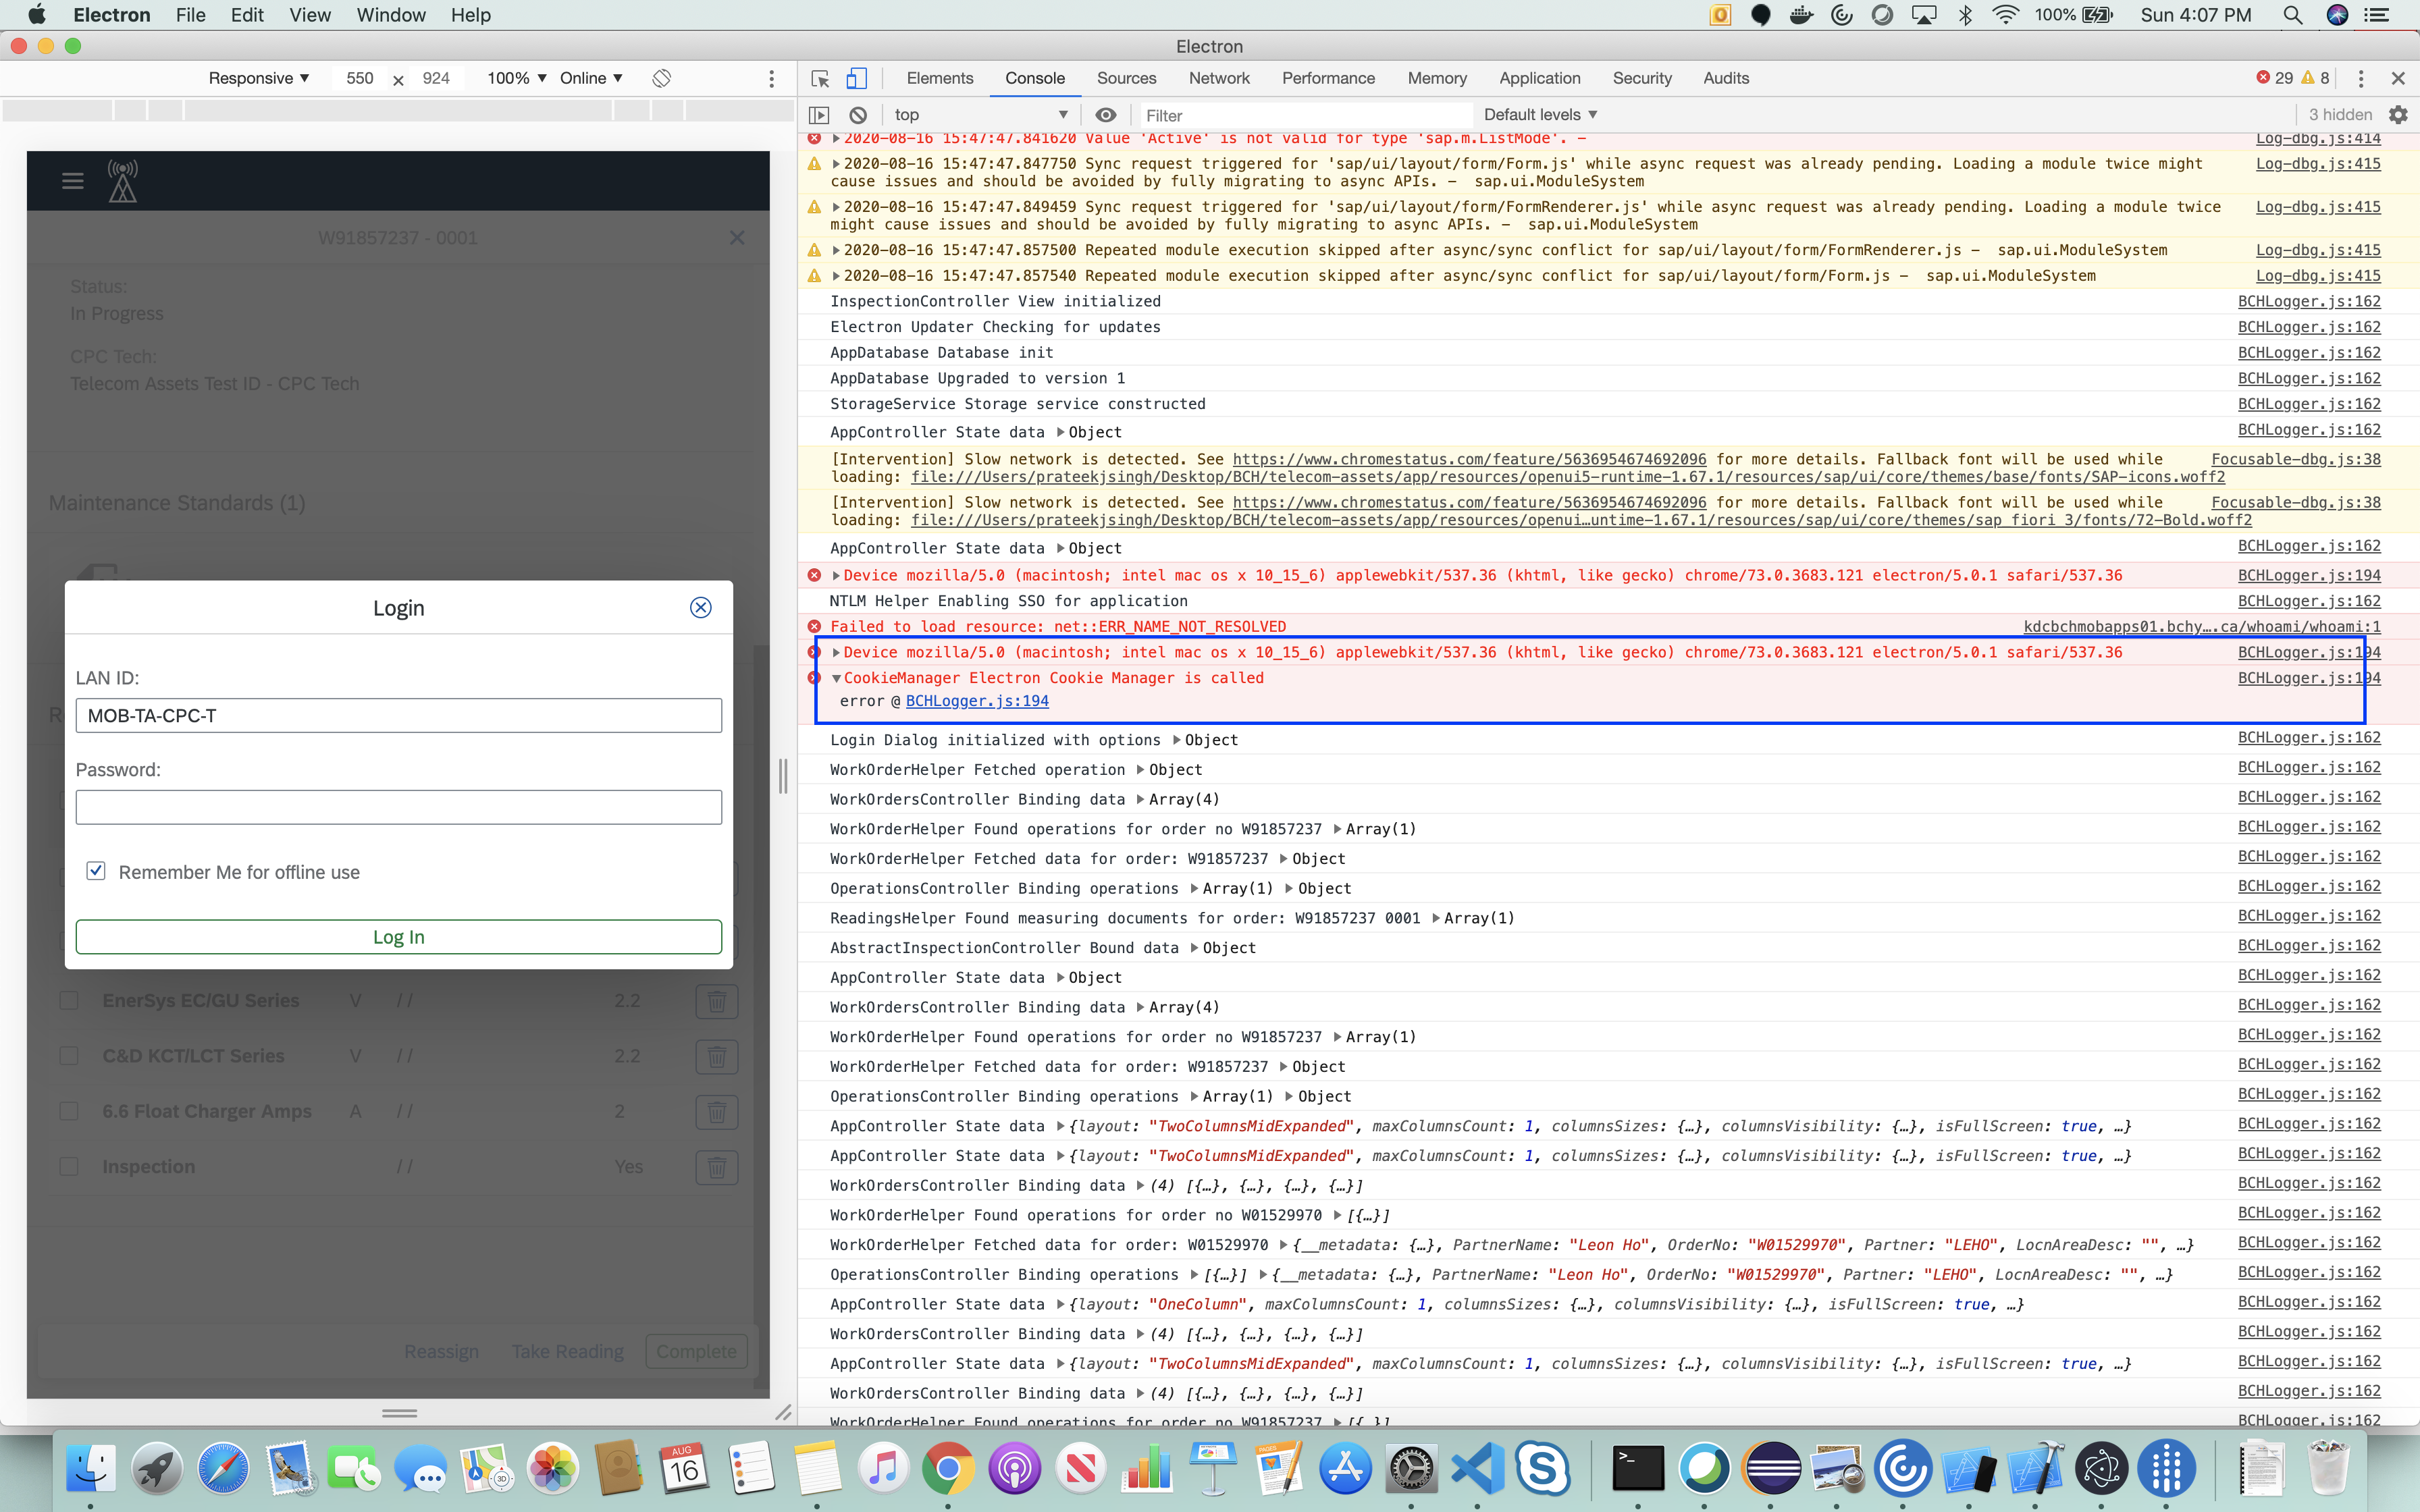Open the hamburger menu in the emulated app

[x=72, y=180]
